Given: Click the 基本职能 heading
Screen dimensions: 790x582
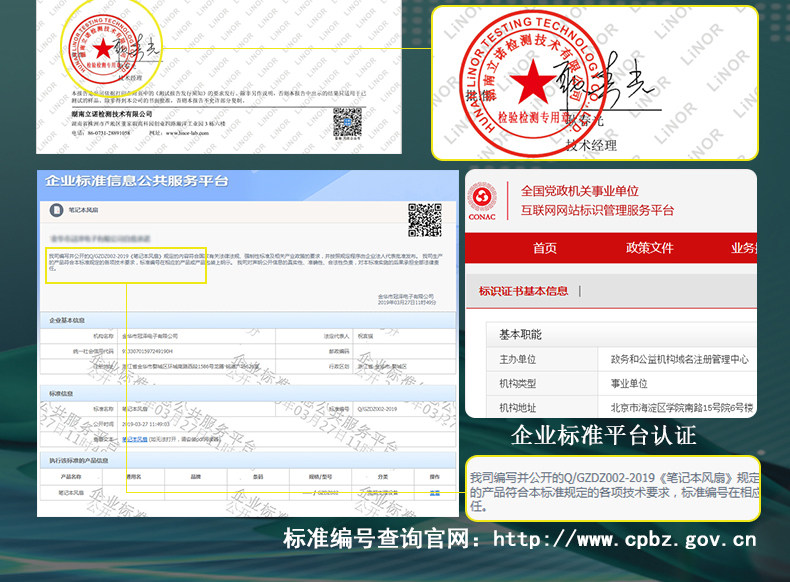Looking at the screenshot, I should (520, 335).
